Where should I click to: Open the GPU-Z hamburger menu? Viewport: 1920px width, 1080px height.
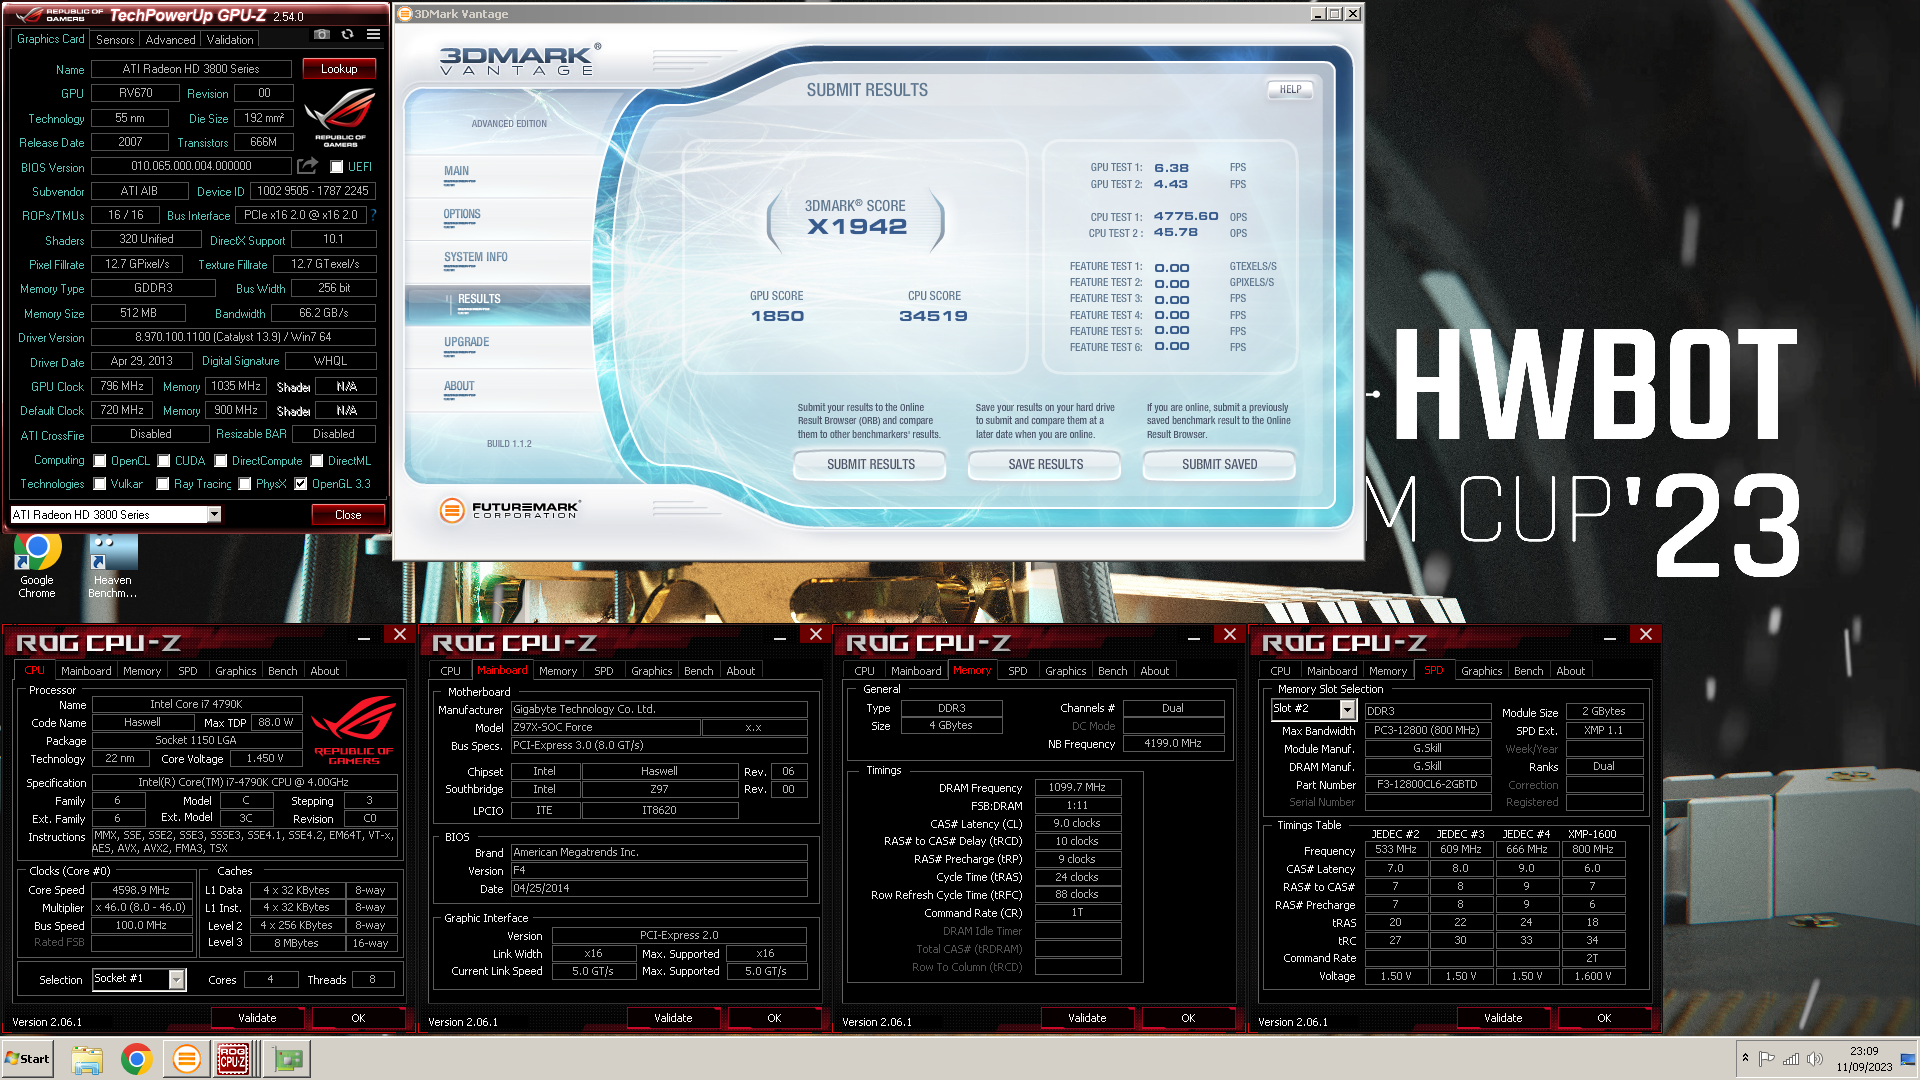373,34
